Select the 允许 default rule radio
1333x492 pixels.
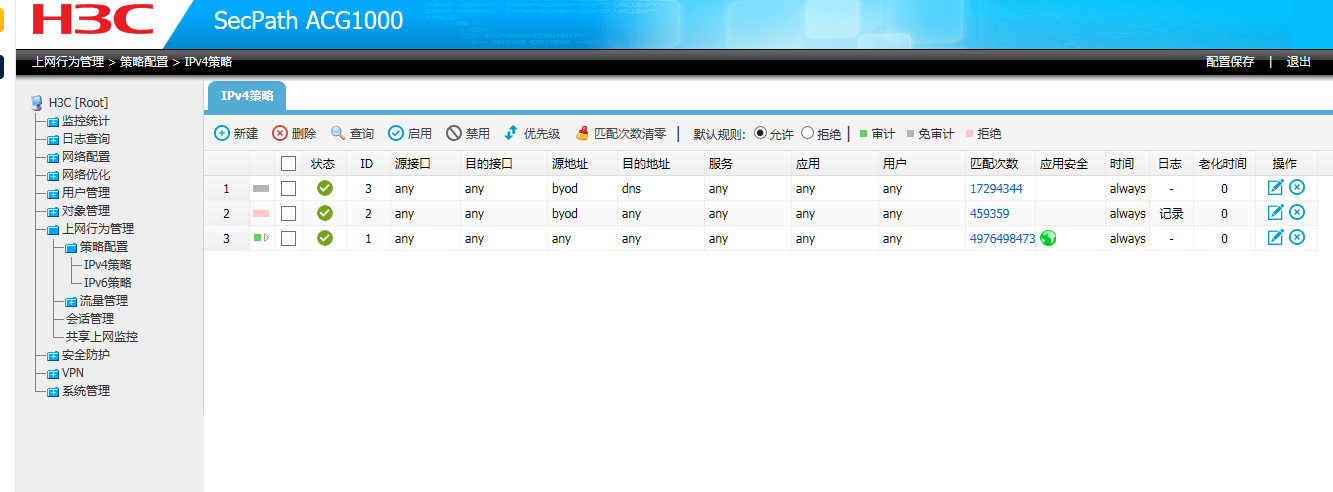click(x=760, y=133)
